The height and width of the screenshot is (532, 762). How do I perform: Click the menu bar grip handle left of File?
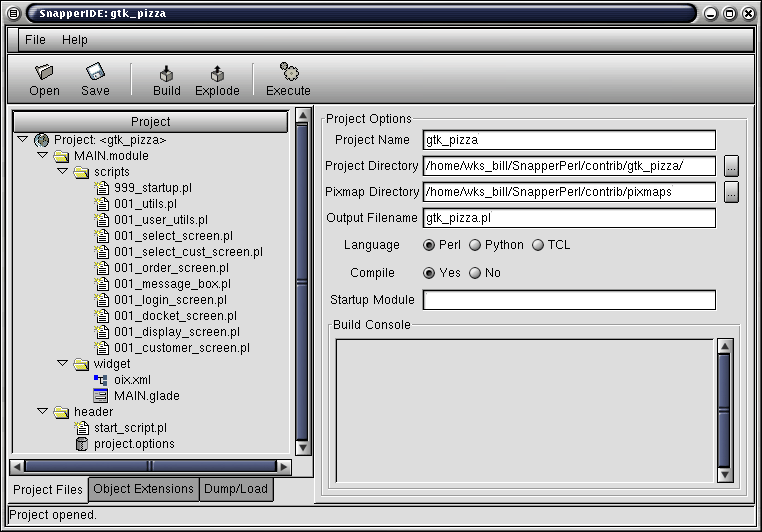click(x=14, y=40)
